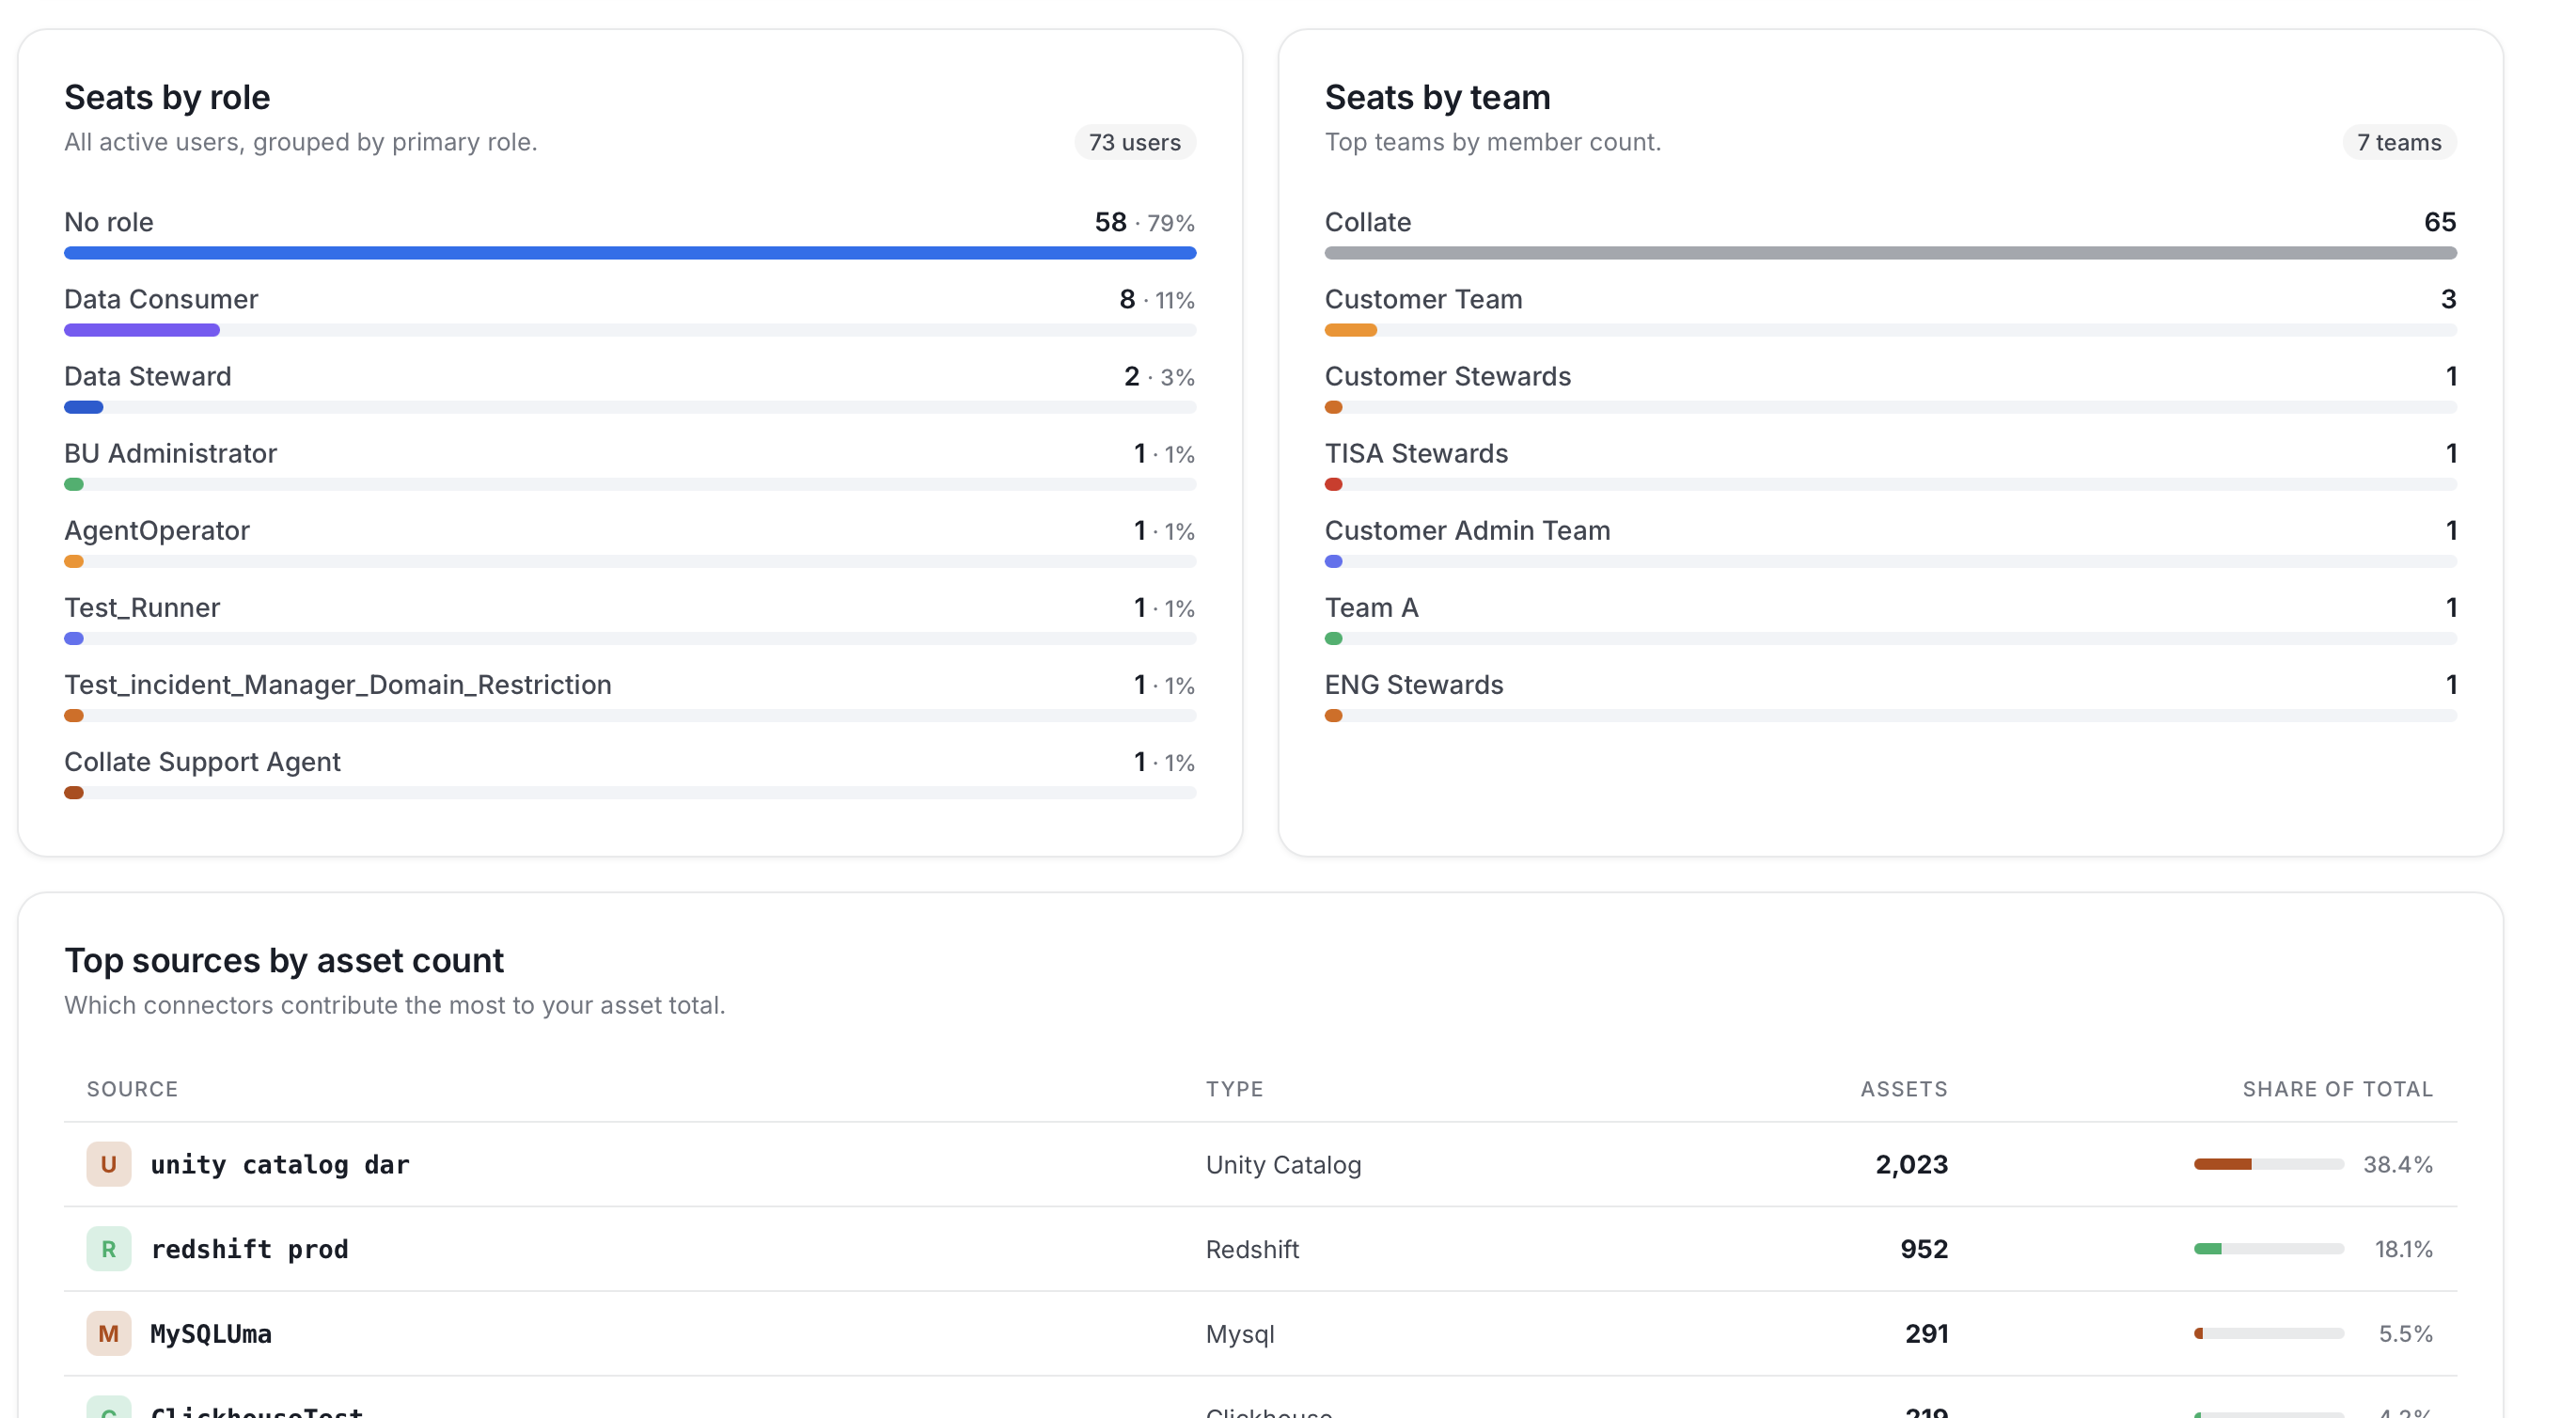The width and height of the screenshot is (2576, 1418).
Task: Click the 'BU Administrator' role label
Action: coord(171,453)
